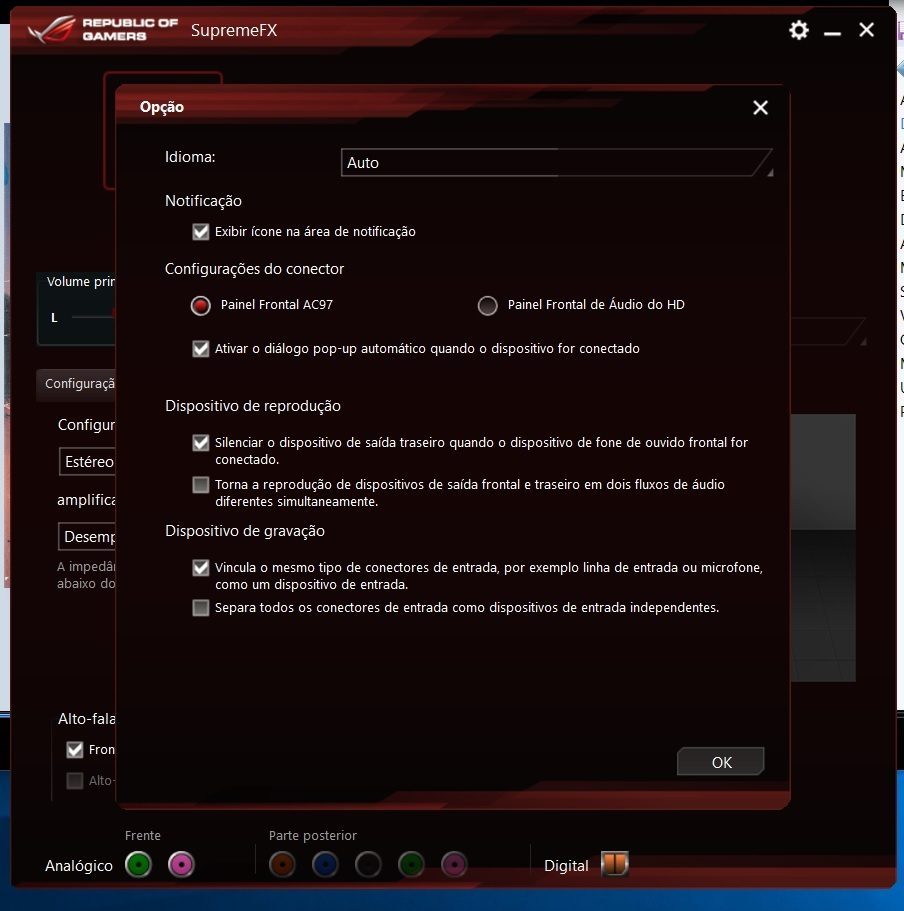Open the Estéreo configuration dropdown
Image resolution: width=904 pixels, height=911 pixels.
(x=87, y=461)
